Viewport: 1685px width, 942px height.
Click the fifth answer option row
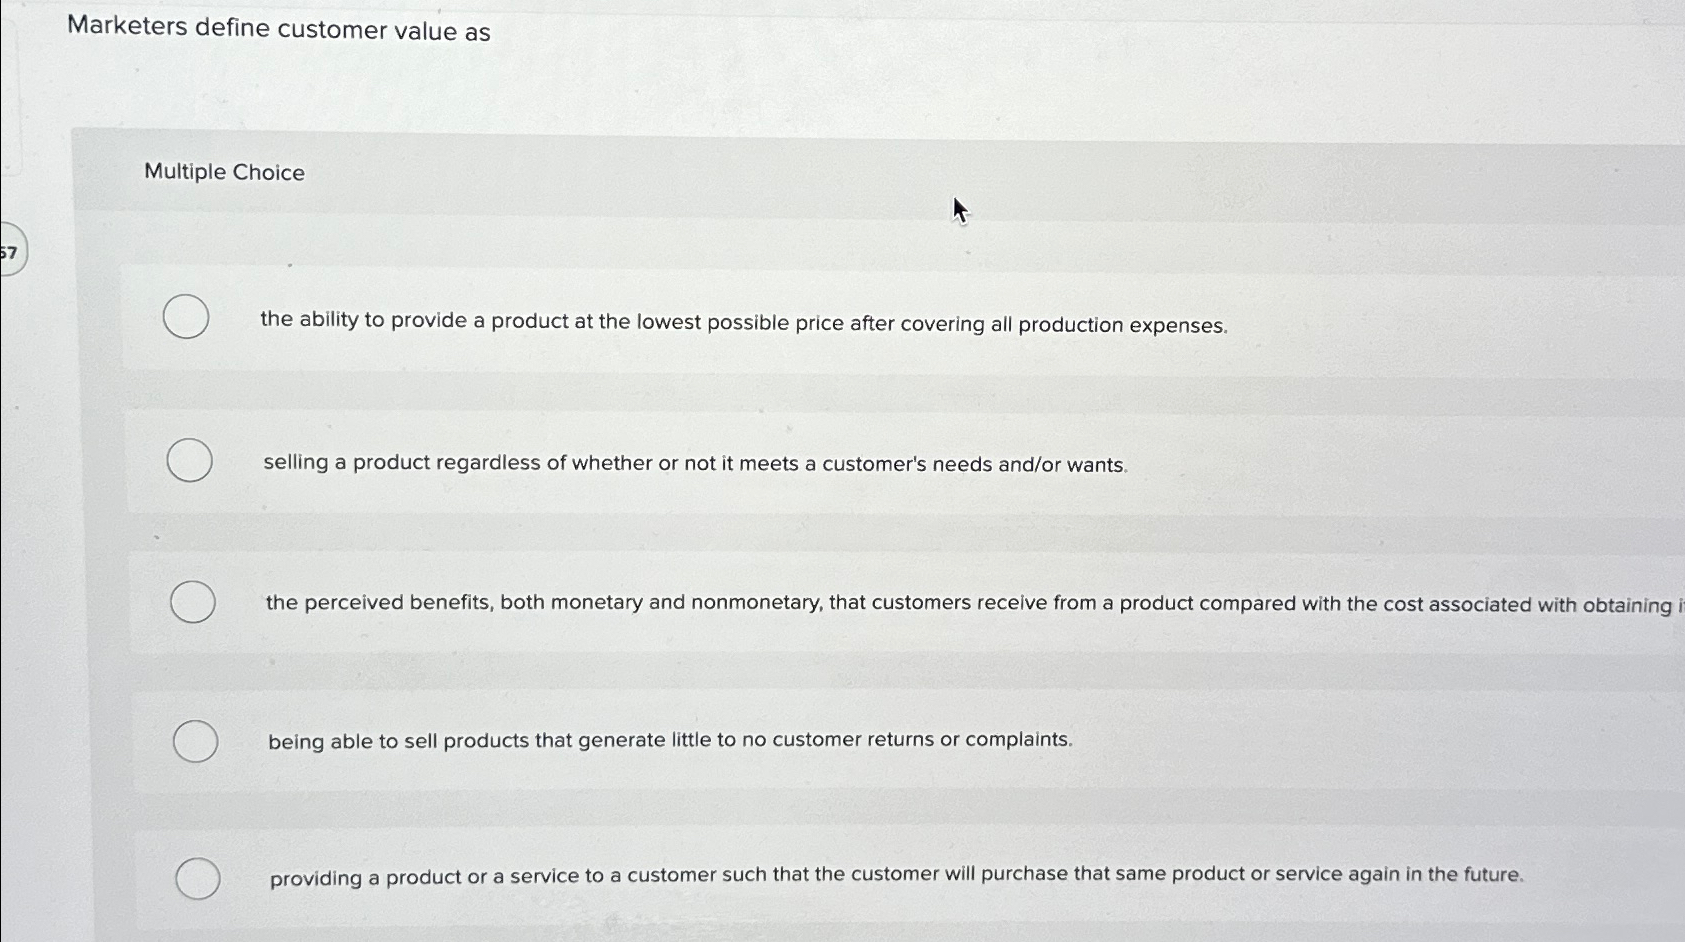(800, 876)
